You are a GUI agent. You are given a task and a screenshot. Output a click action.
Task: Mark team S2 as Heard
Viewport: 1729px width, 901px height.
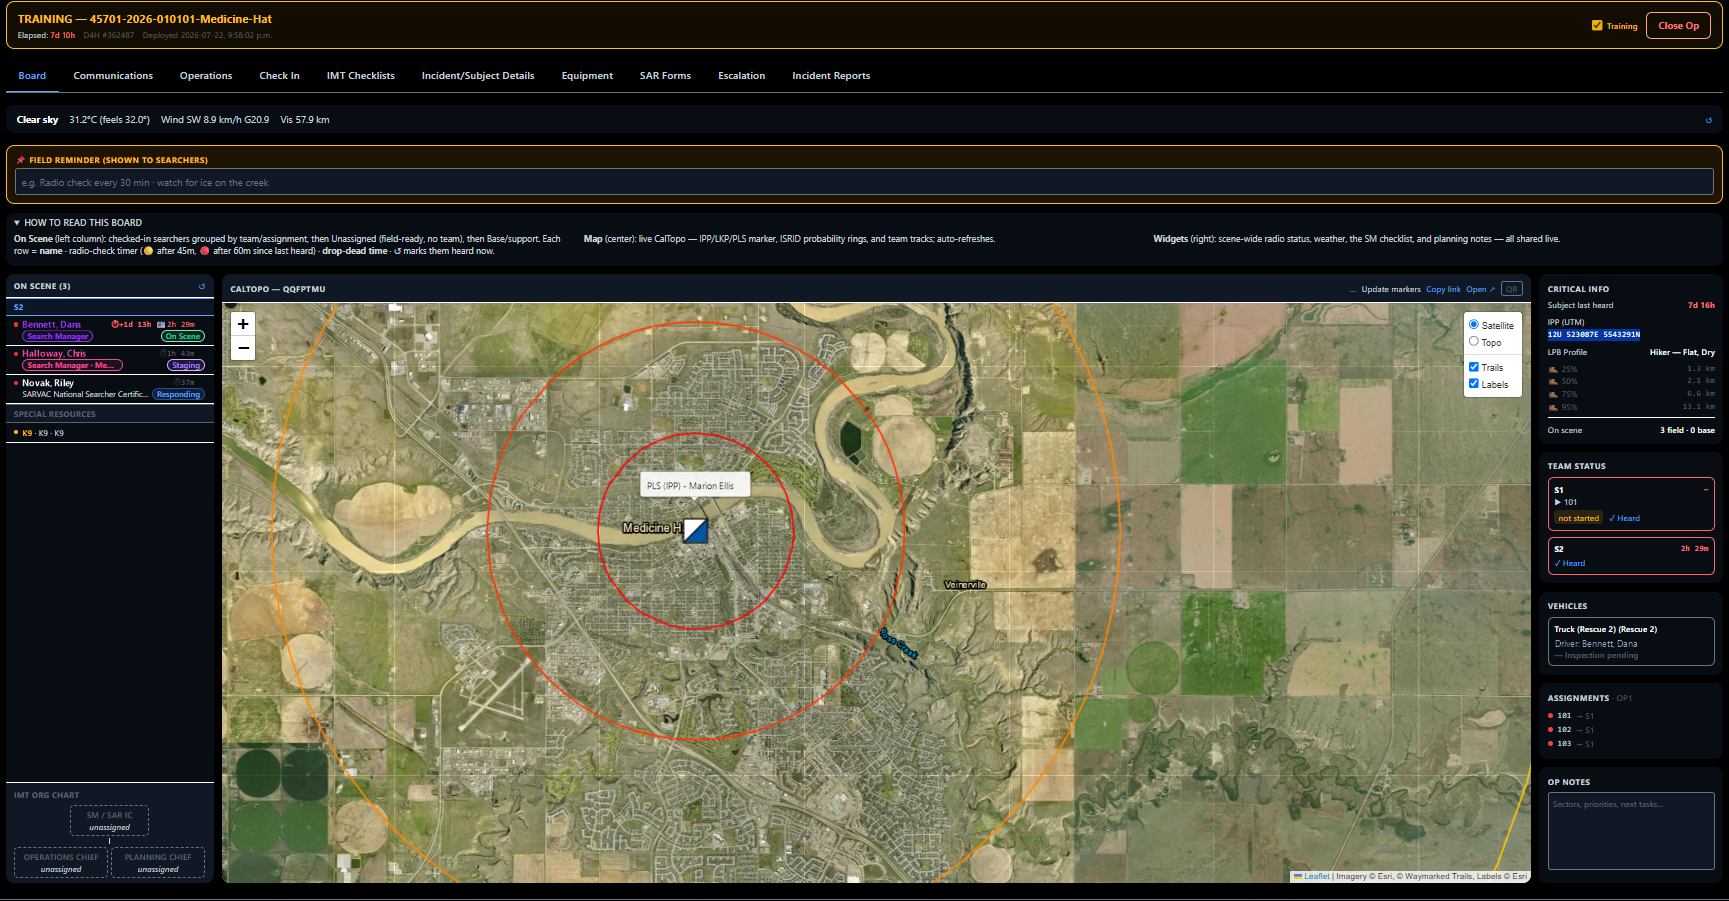(1570, 563)
